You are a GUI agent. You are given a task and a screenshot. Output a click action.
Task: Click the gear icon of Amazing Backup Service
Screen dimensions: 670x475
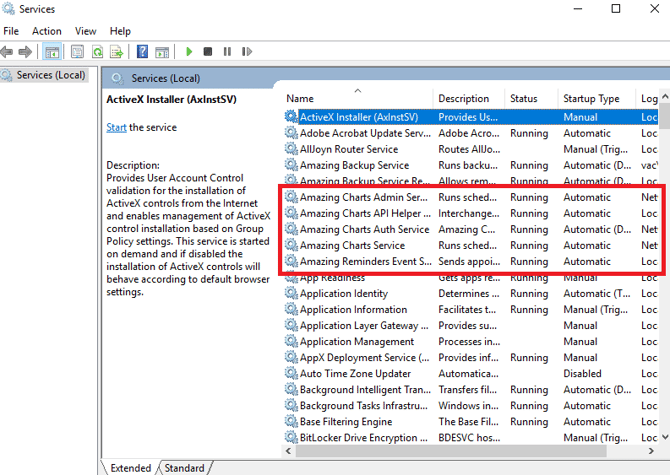pyautogui.click(x=291, y=165)
